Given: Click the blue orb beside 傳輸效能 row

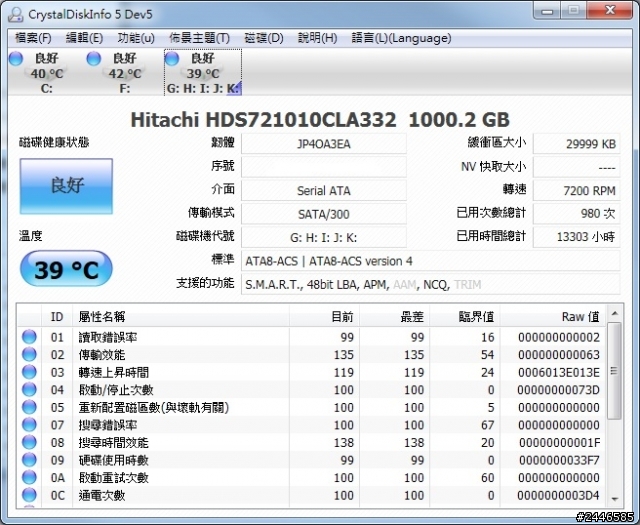Looking at the screenshot, I should point(29,355).
